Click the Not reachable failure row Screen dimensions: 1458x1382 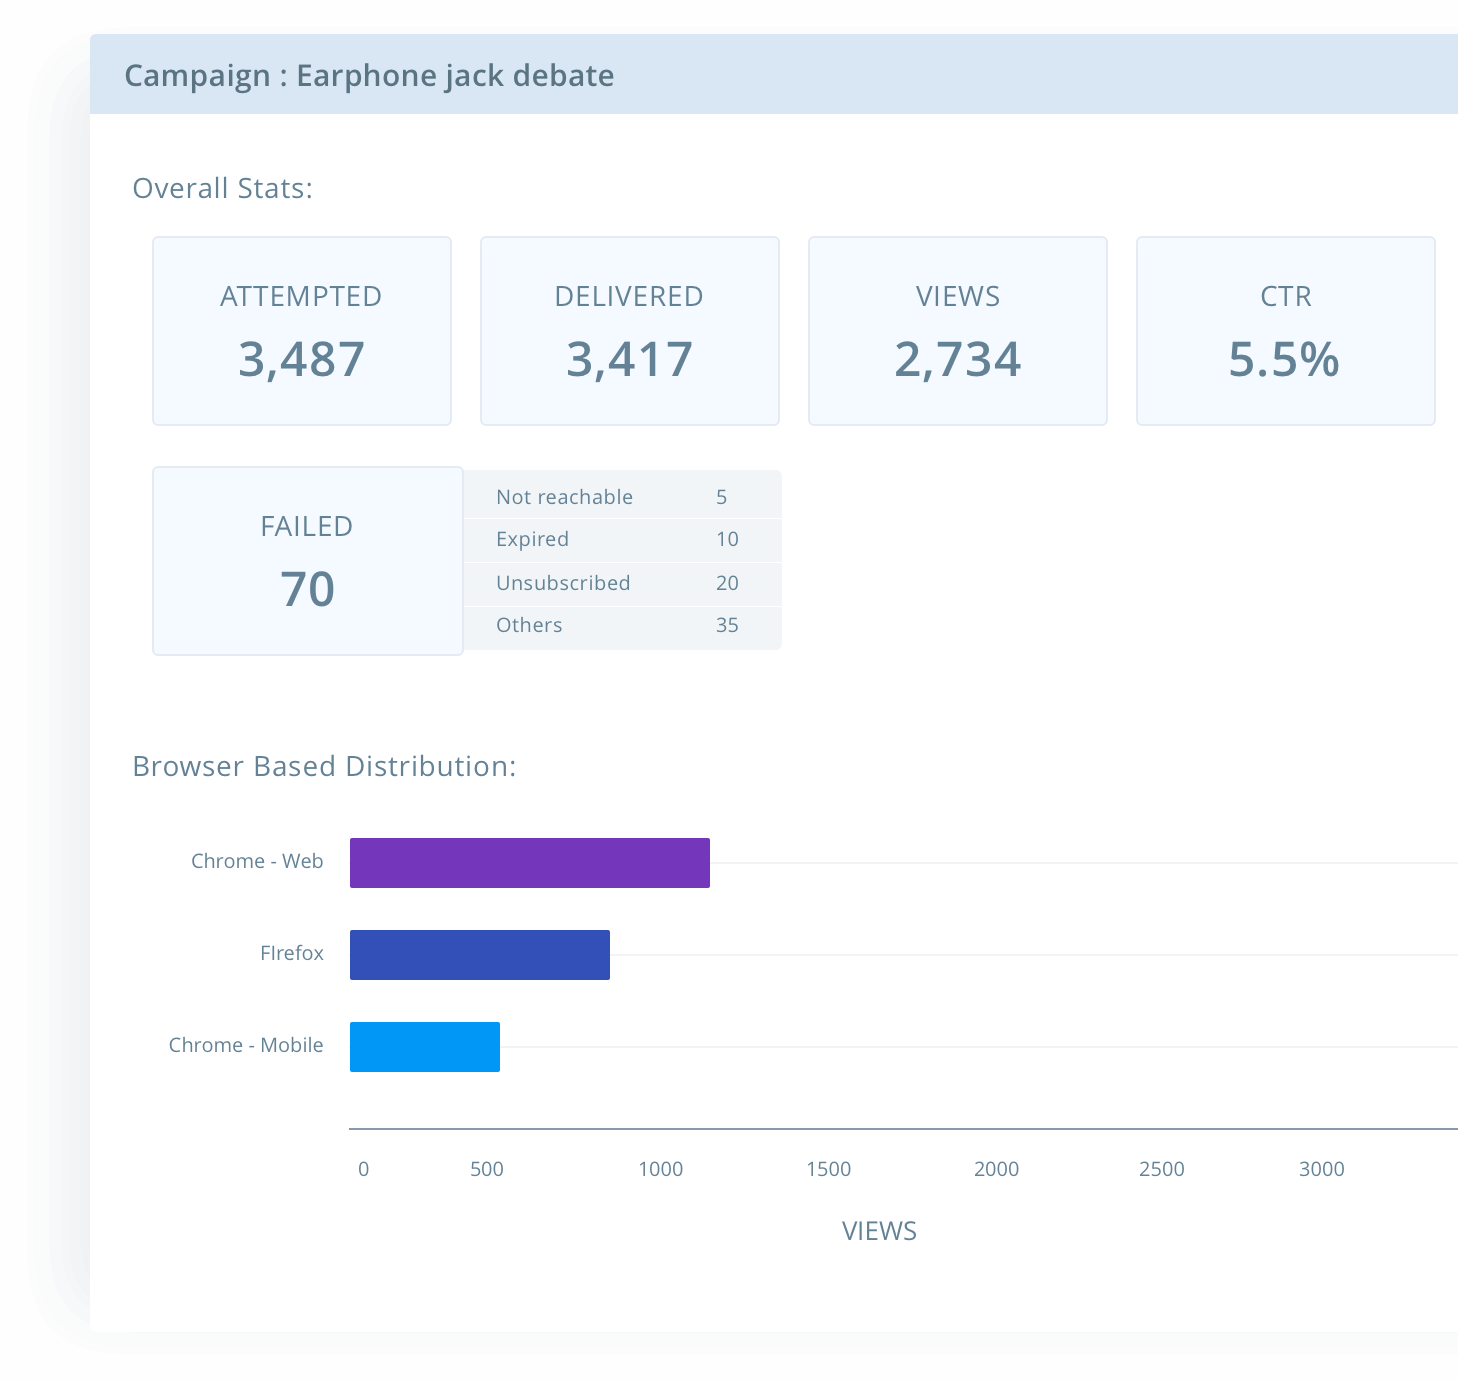[622, 497]
